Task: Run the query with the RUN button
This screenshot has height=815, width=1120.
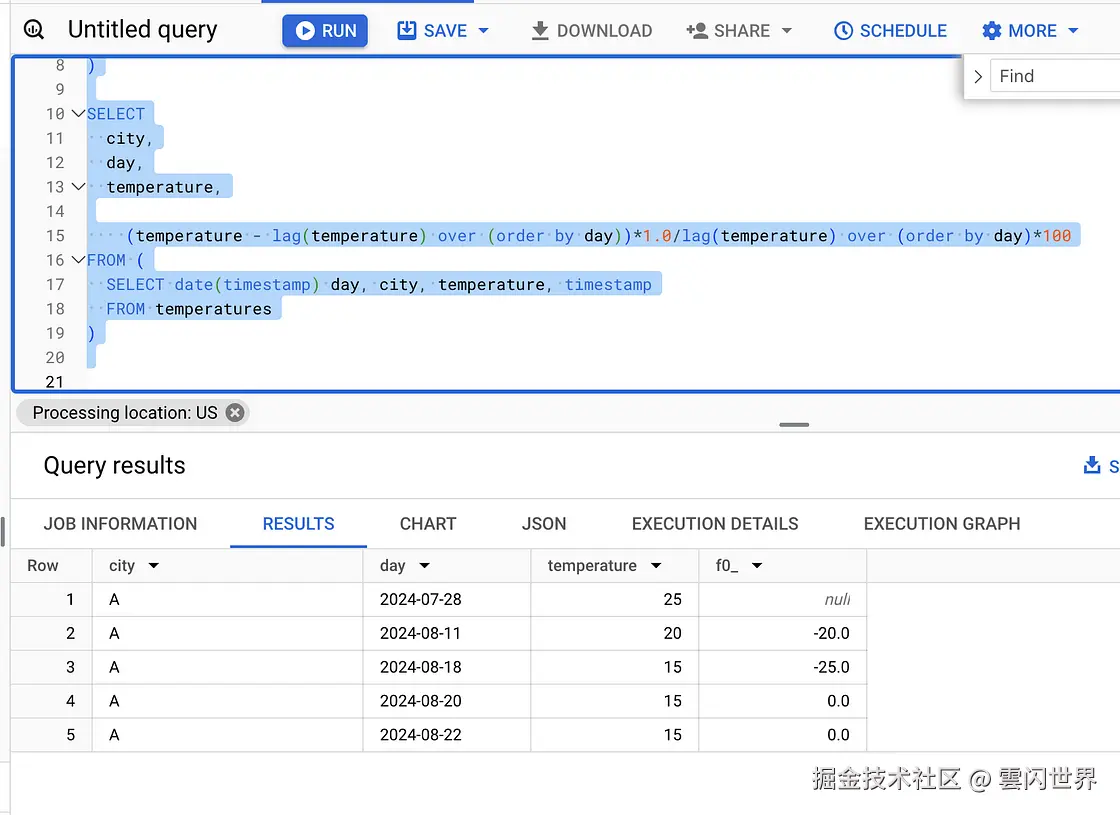Action: (325, 31)
